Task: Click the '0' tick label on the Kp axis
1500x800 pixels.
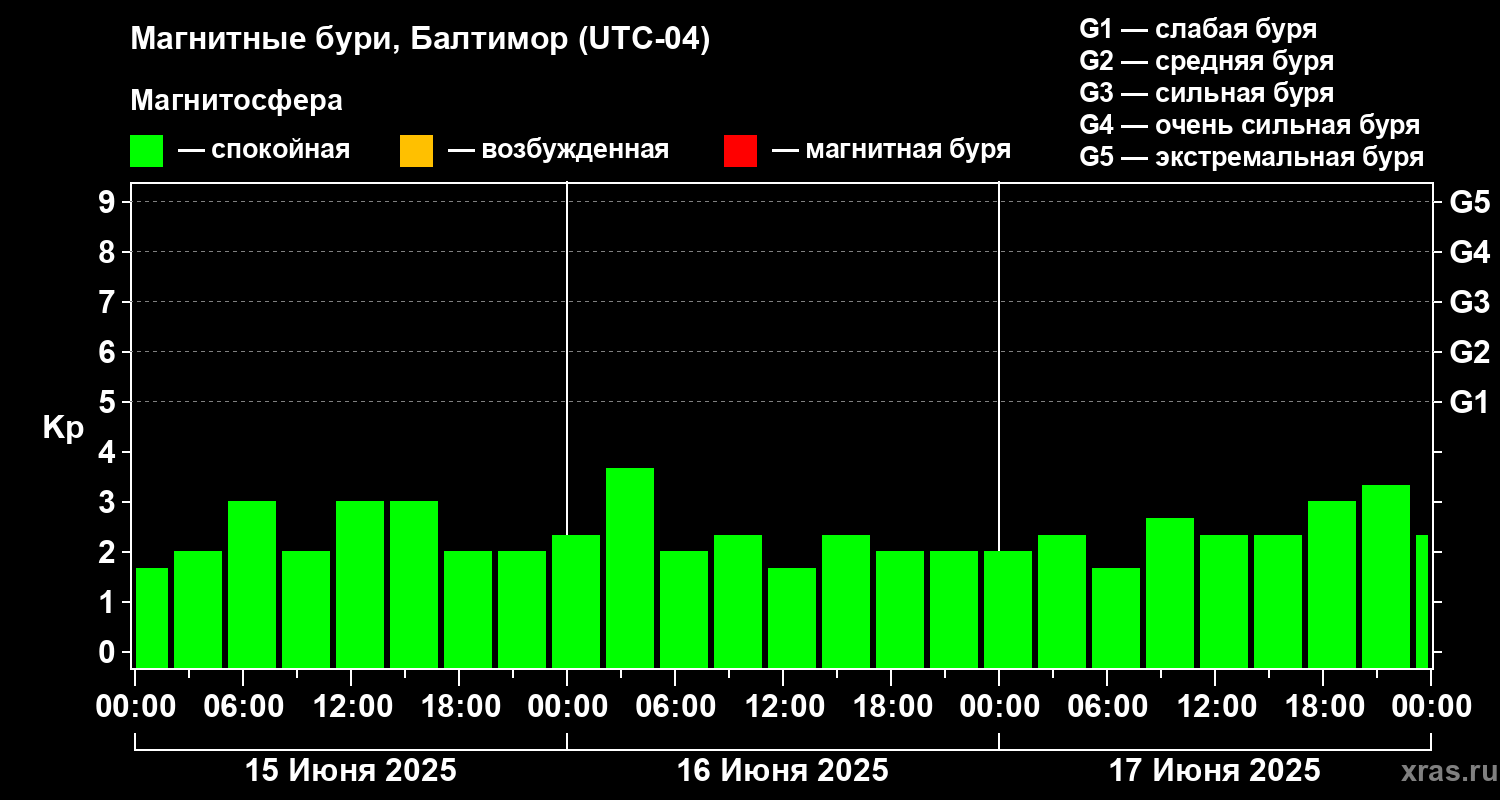Action: (109, 652)
